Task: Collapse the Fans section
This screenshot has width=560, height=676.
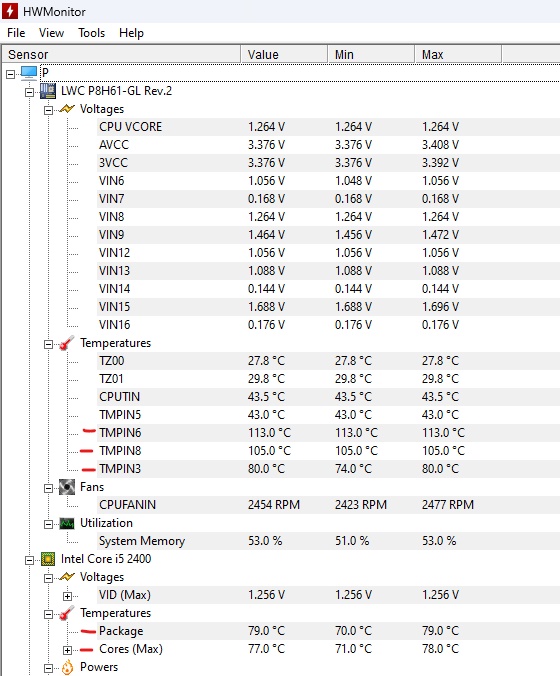Action: point(48,488)
